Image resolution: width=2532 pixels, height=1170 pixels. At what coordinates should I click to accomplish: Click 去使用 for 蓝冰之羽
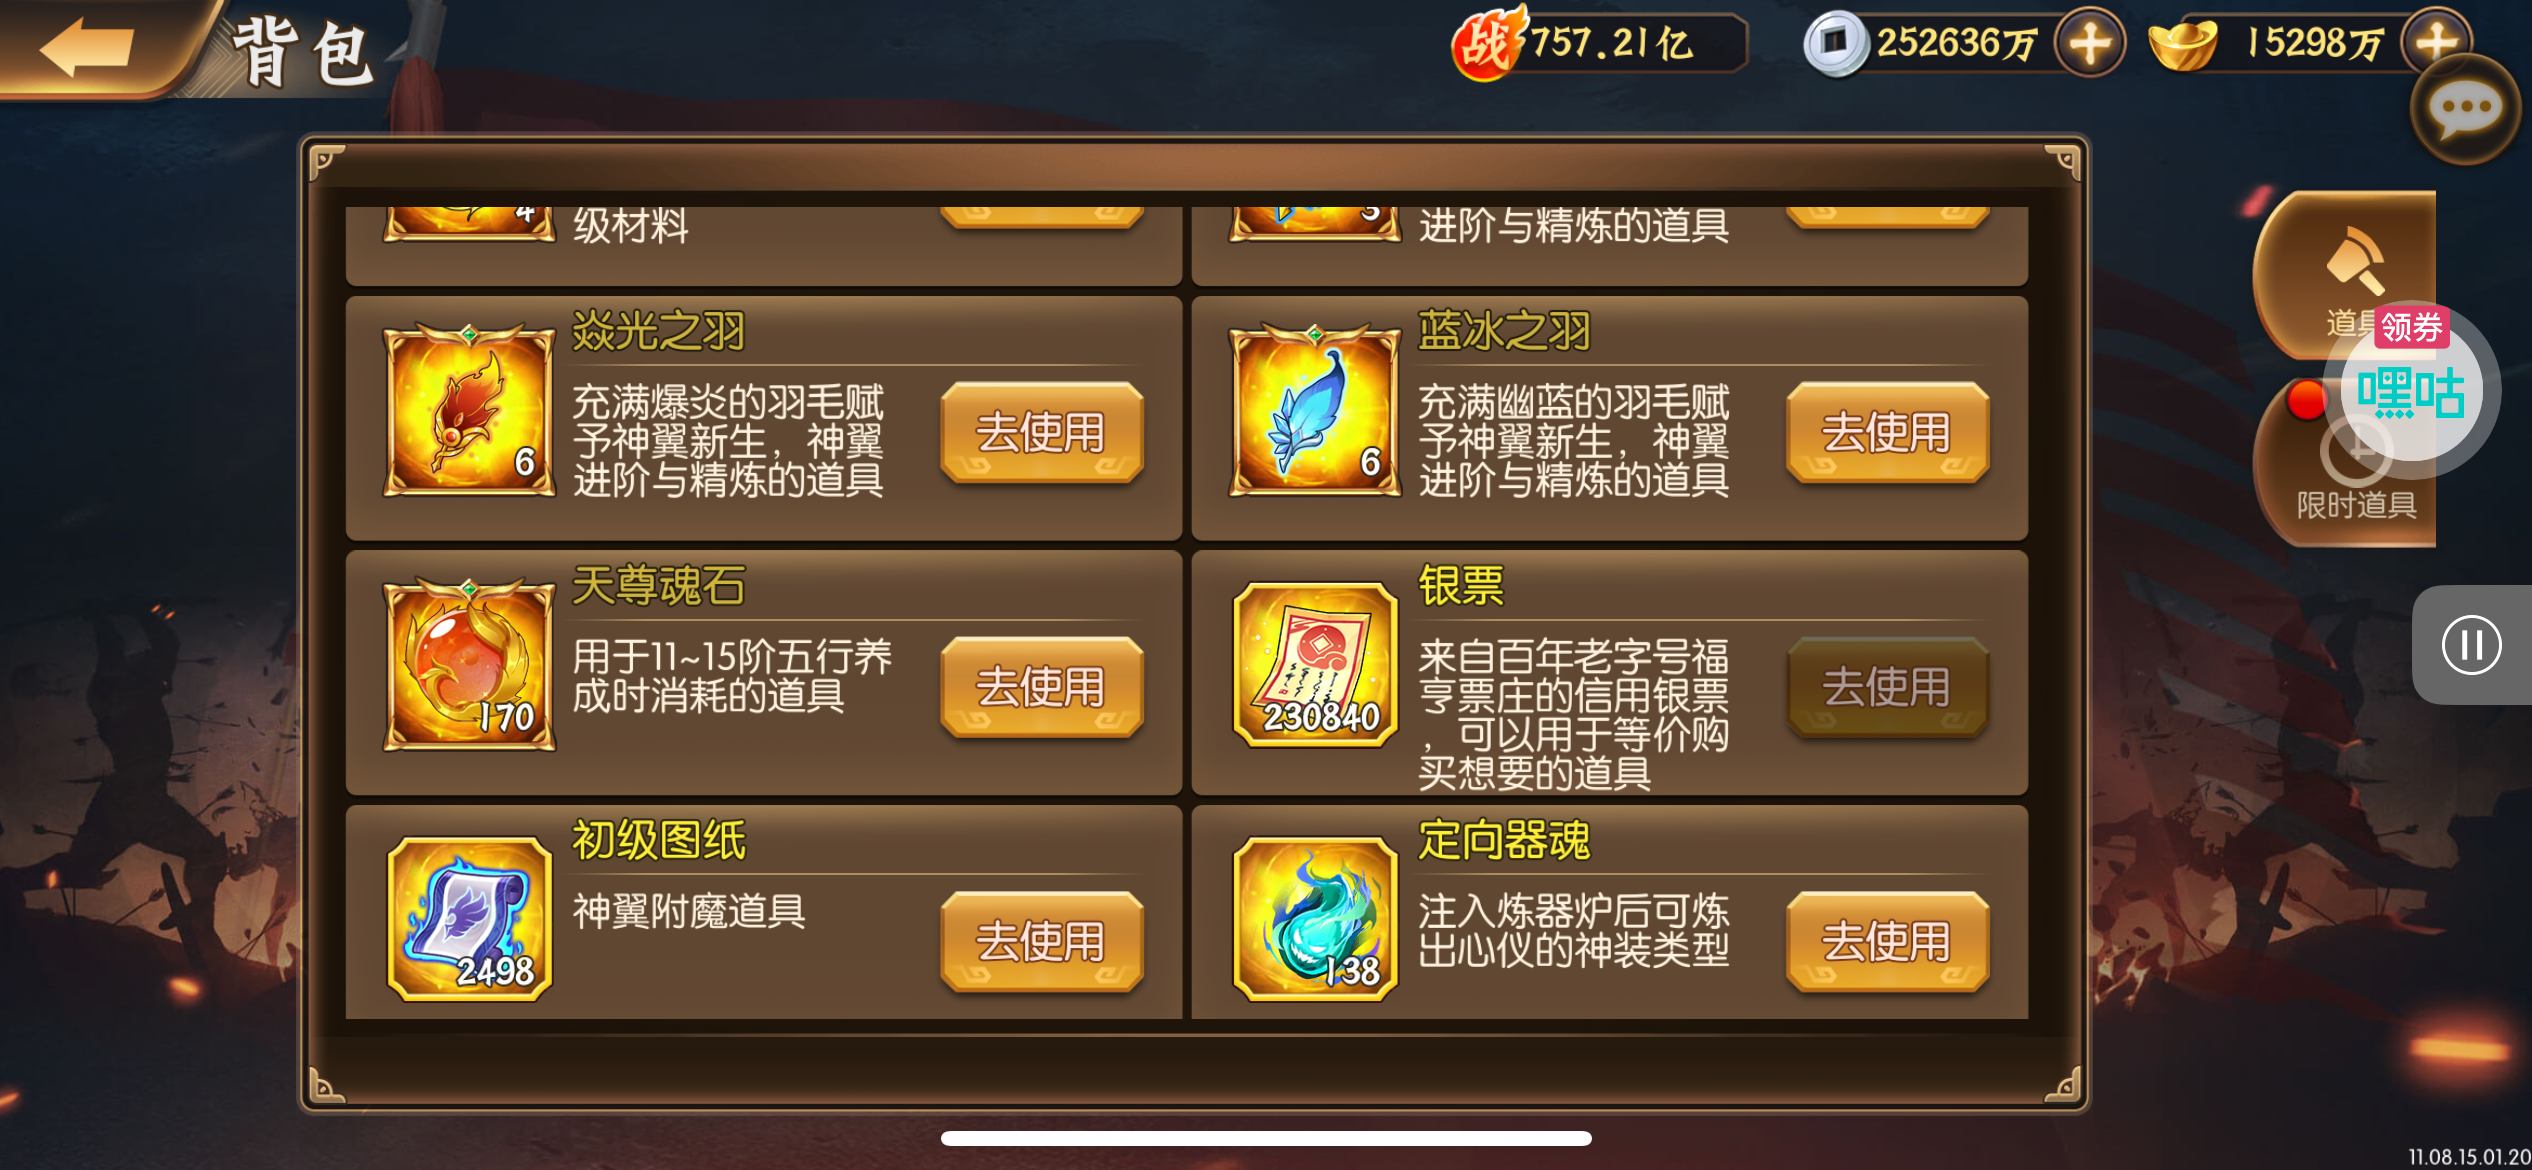(x=1887, y=432)
